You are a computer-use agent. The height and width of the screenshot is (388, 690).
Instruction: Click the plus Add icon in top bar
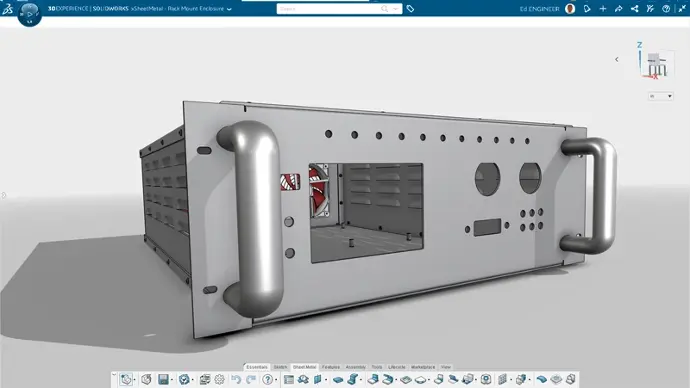[603, 9]
